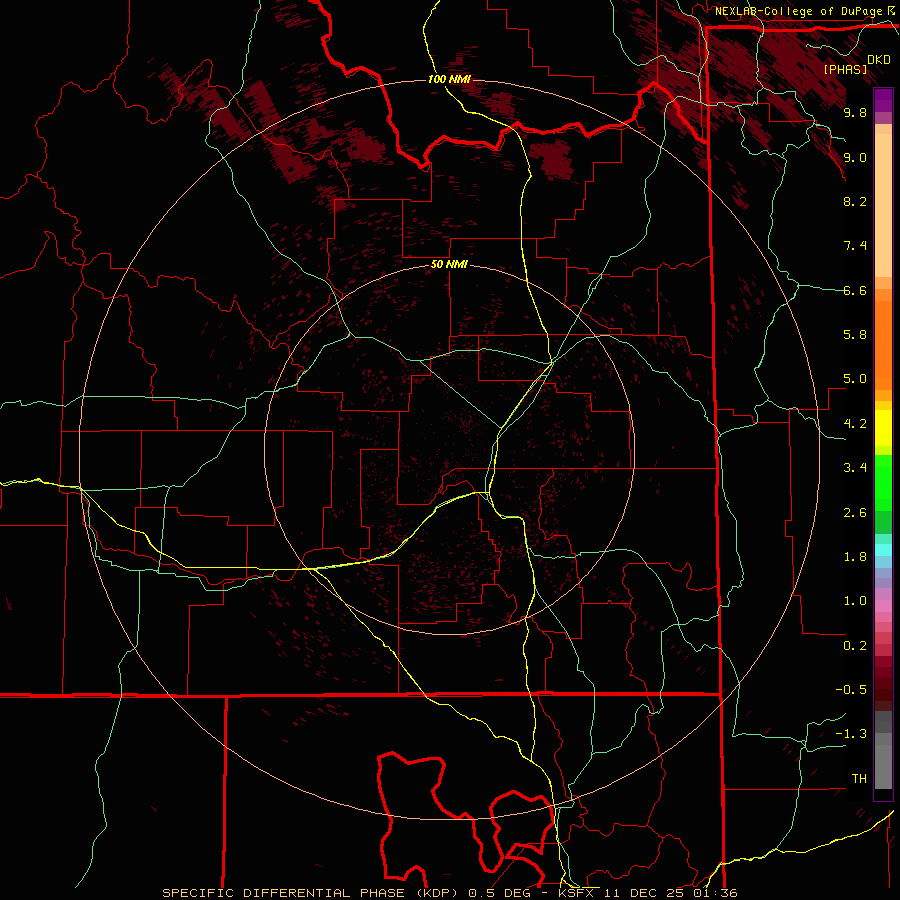Pick the orange segment of color bar
Screen dimensions: 900x900
pyautogui.click(x=883, y=344)
